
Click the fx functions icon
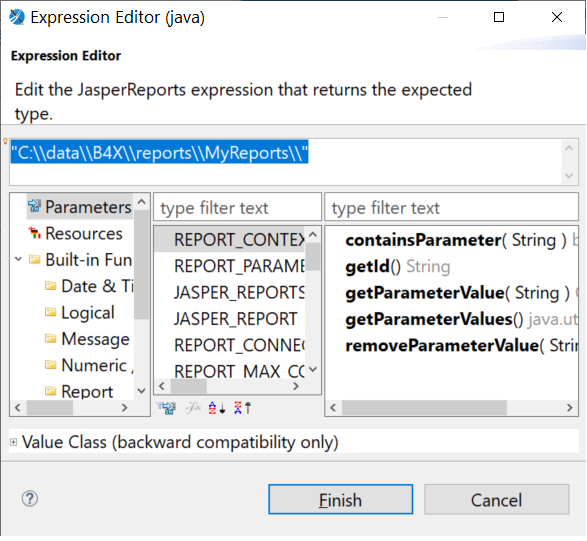[x=193, y=408]
